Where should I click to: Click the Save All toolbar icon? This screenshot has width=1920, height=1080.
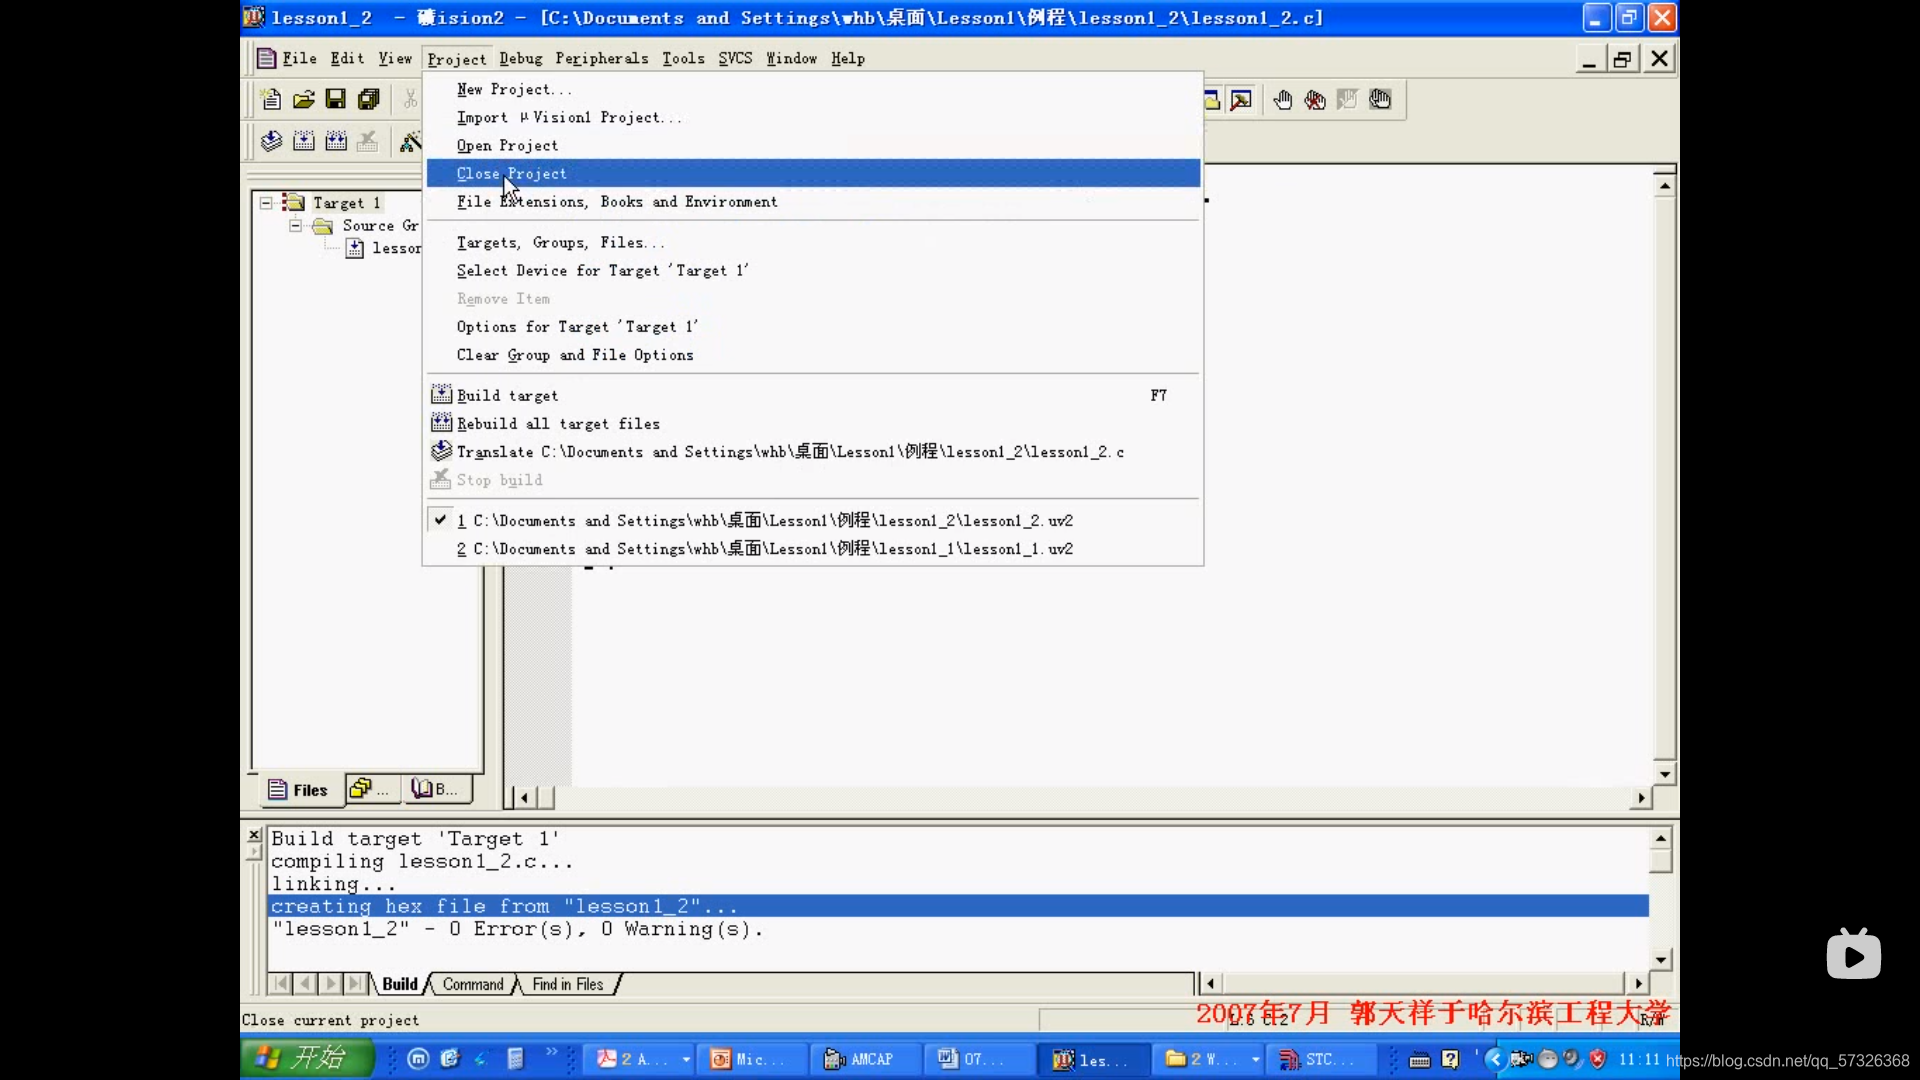click(369, 99)
